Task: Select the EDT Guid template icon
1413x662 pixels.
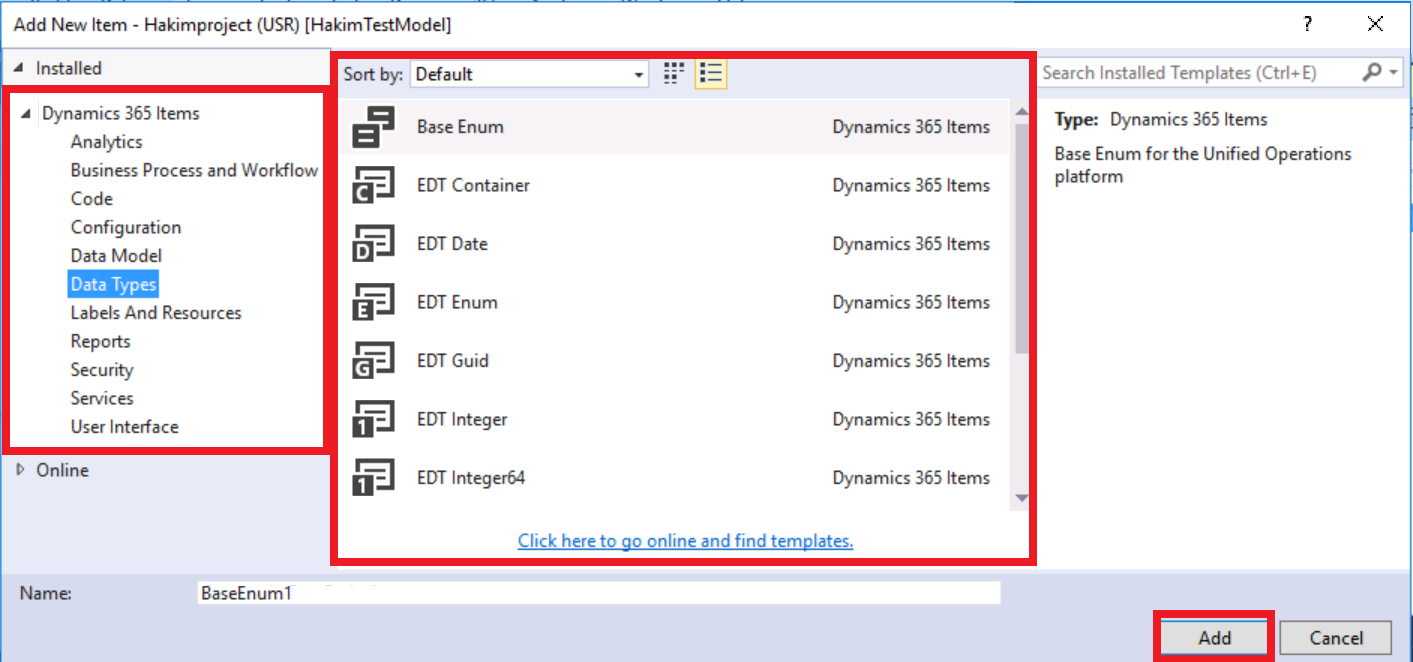Action: pos(374,361)
